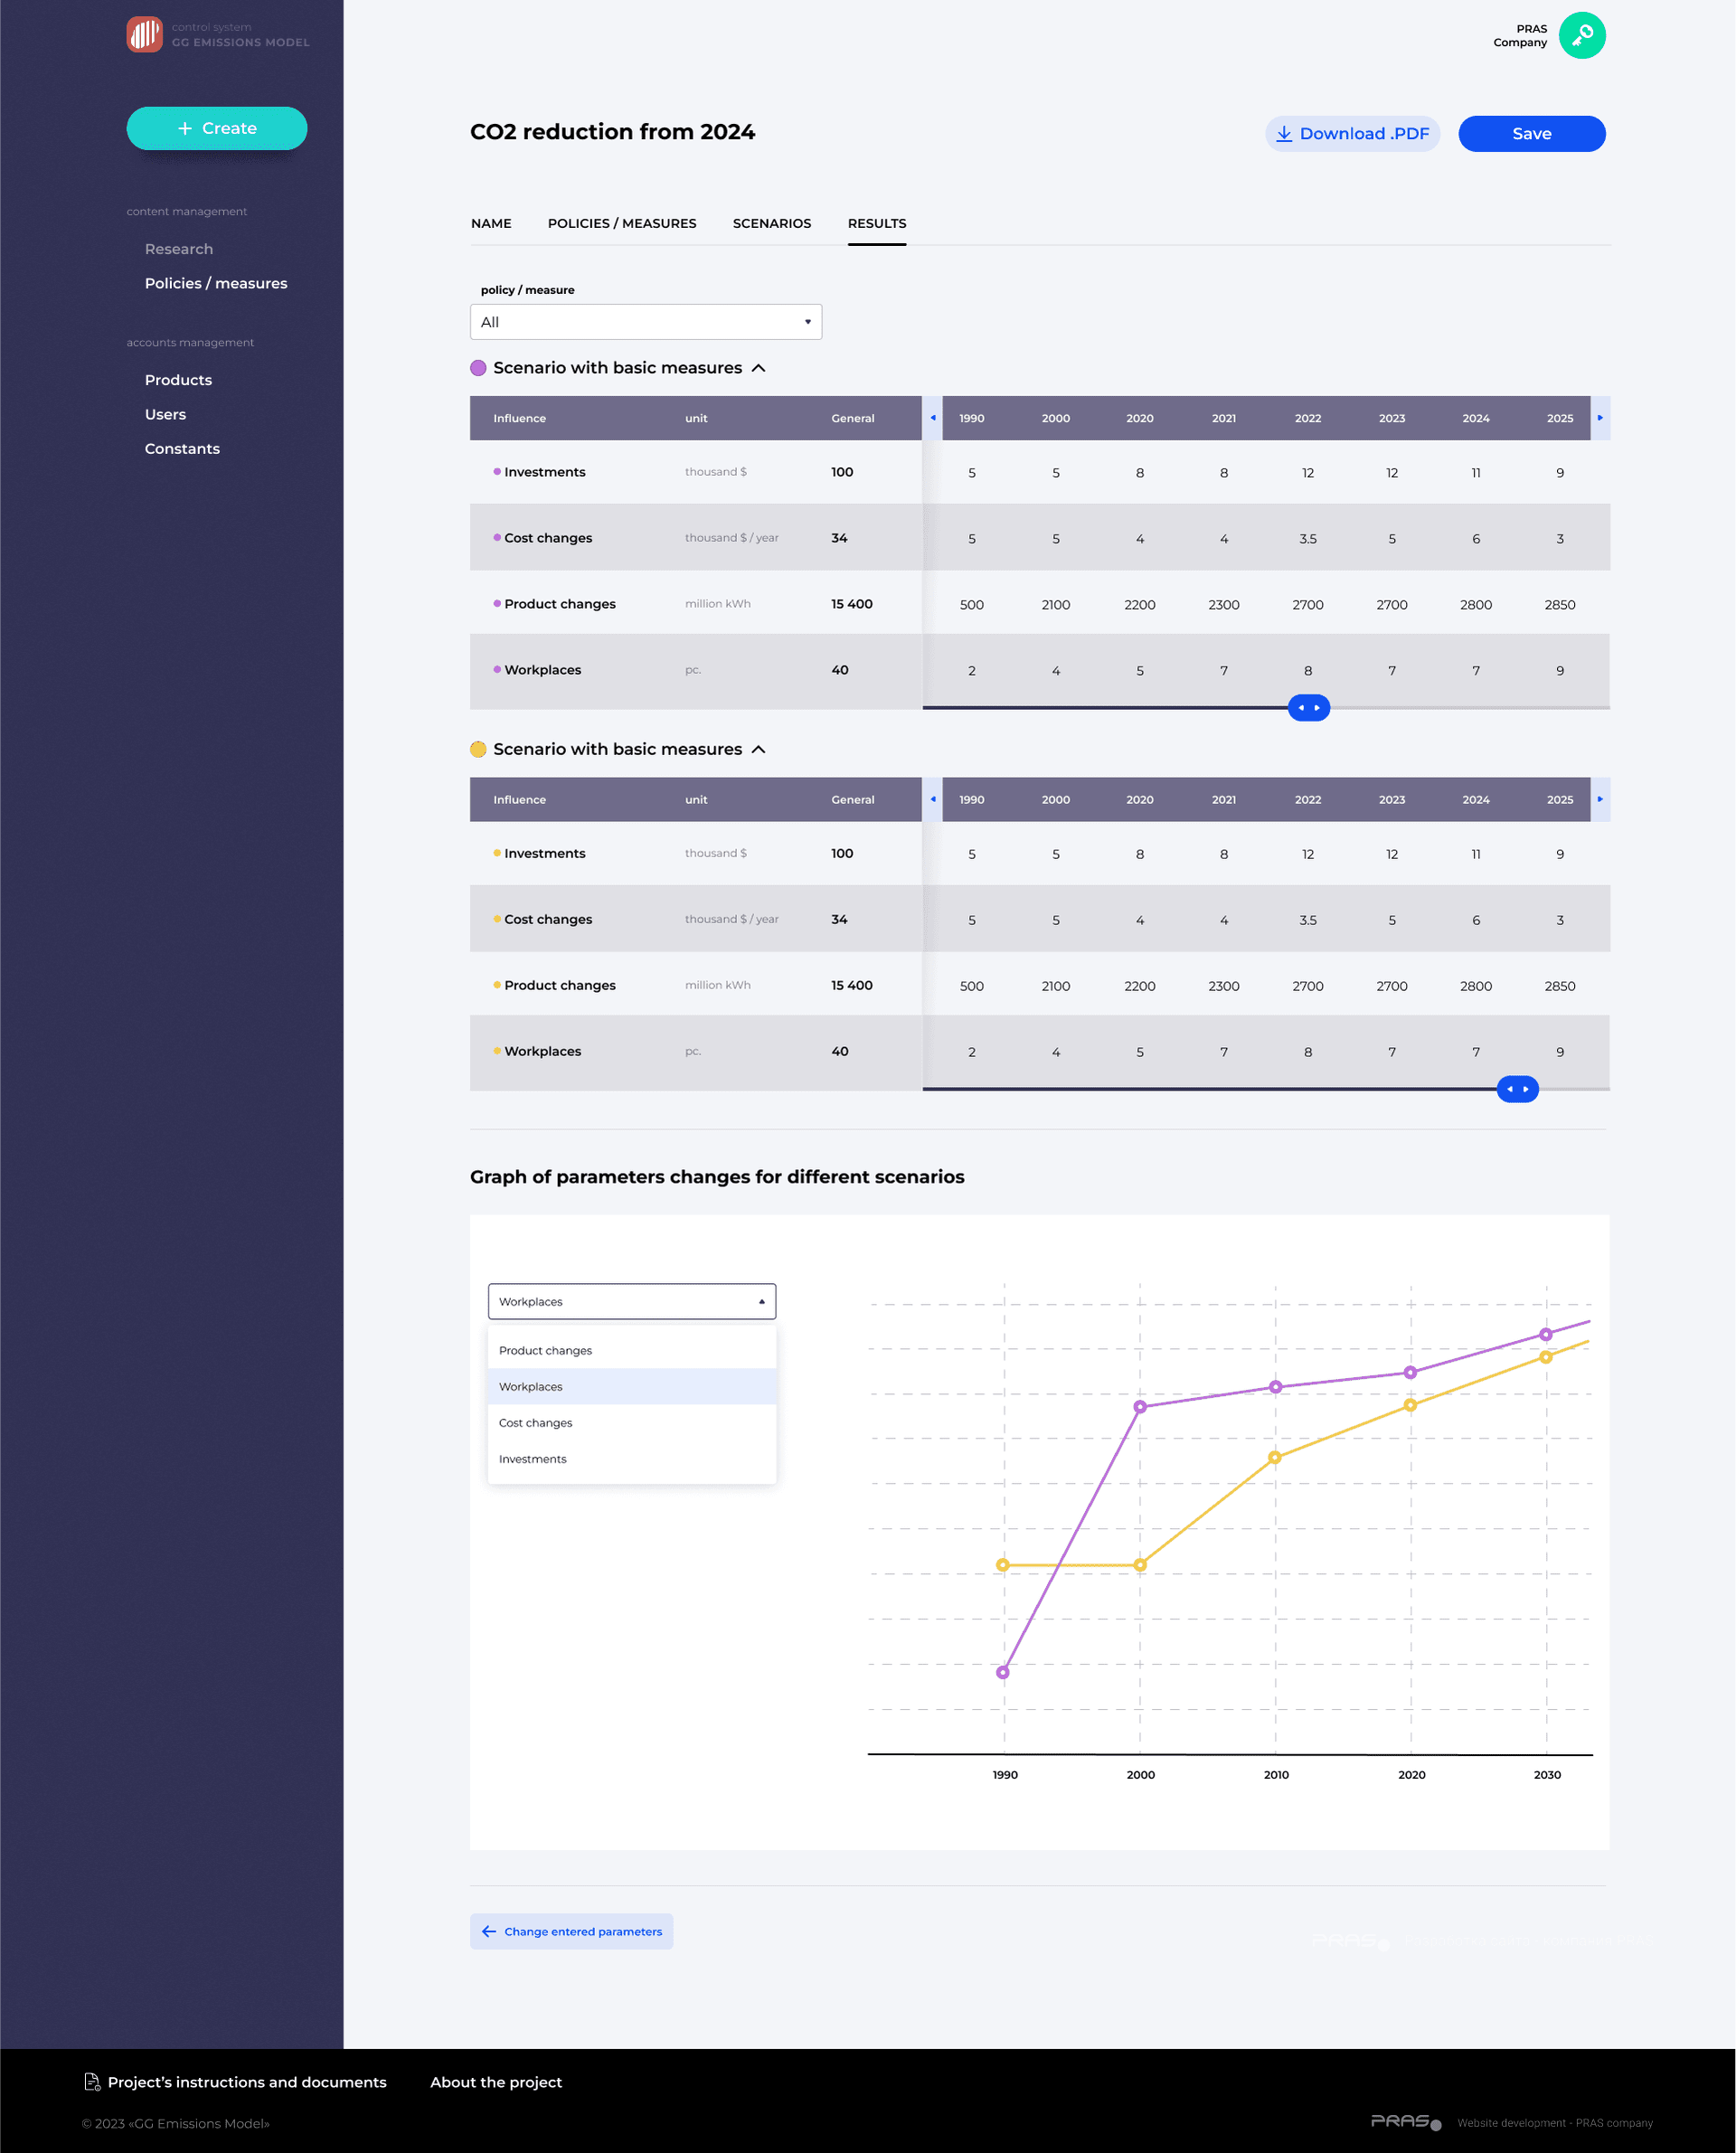Open About the project link
The height and width of the screenshot is (2153, 1736).
[496, 2082]
